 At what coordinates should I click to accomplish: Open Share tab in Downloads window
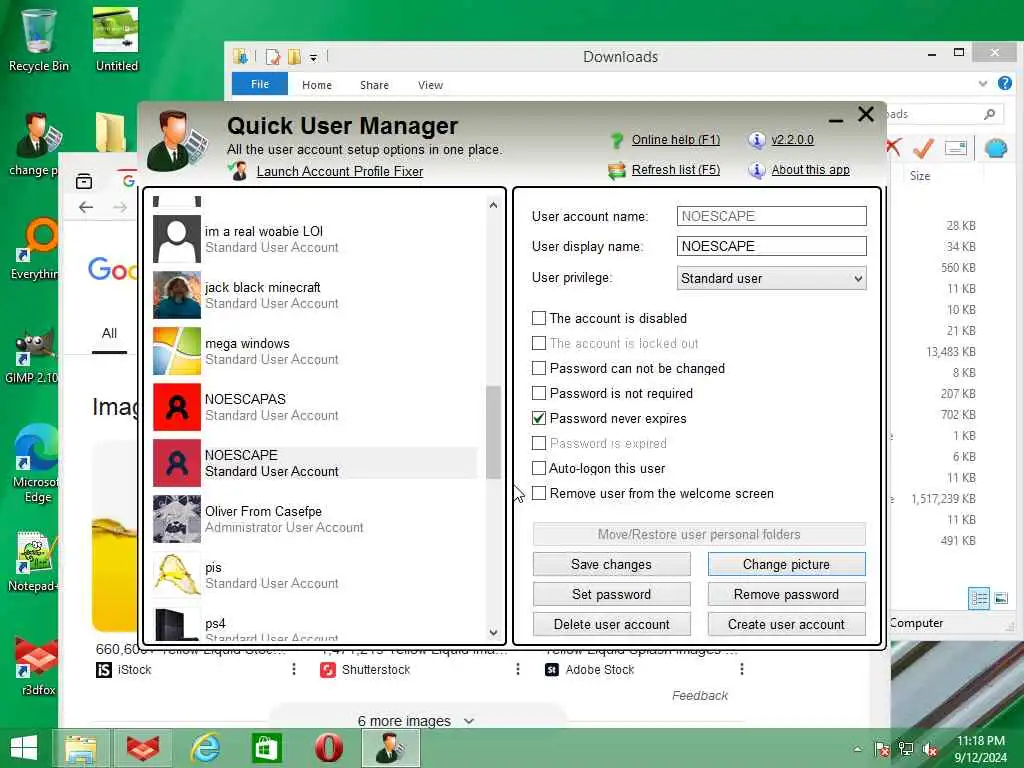(374, 85)
